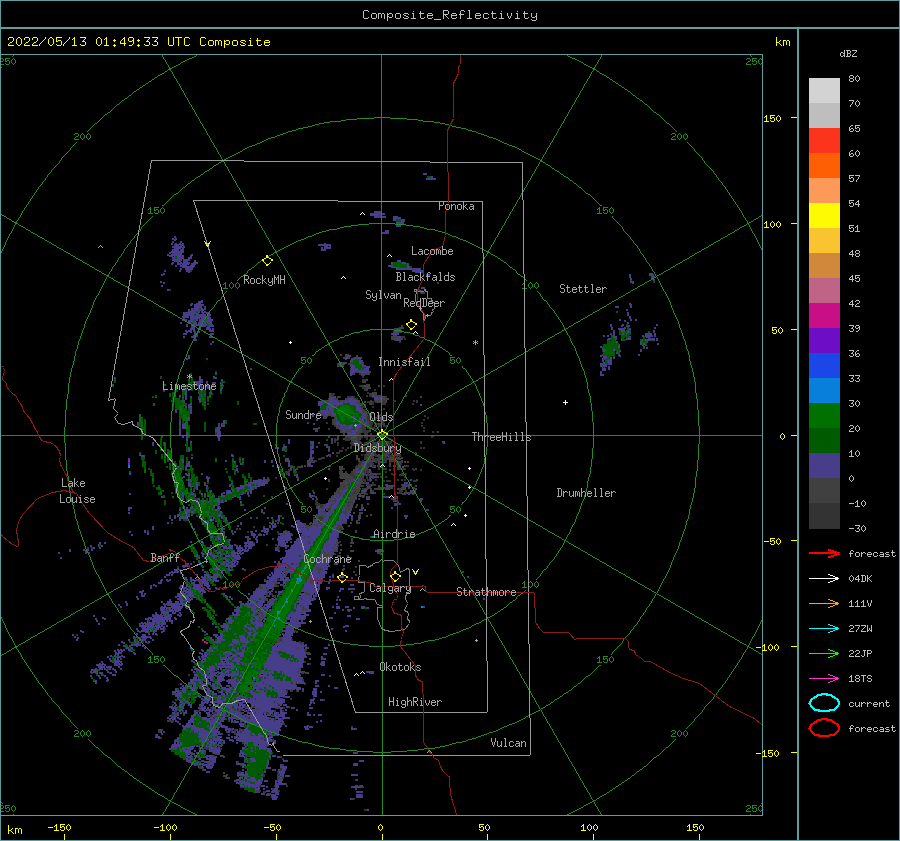Click the Sundre town label
This screenshot has height=841, width=900.
303,414
